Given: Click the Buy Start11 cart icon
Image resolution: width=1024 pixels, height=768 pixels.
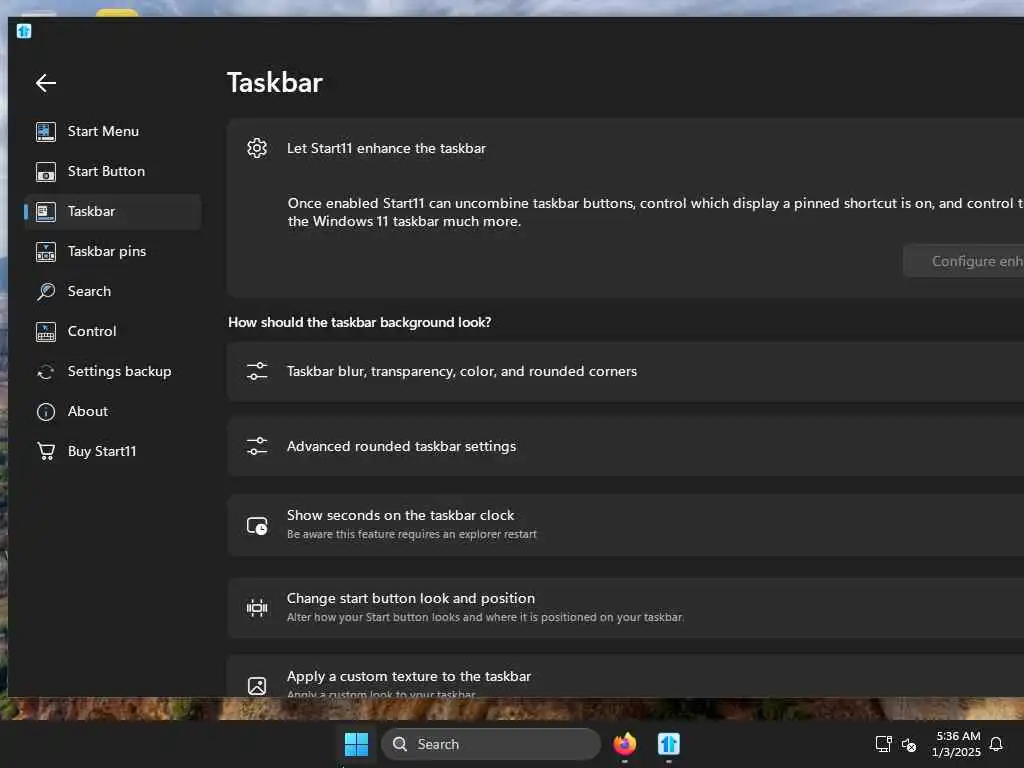Looking at the screenshot, I should (46, 451).
